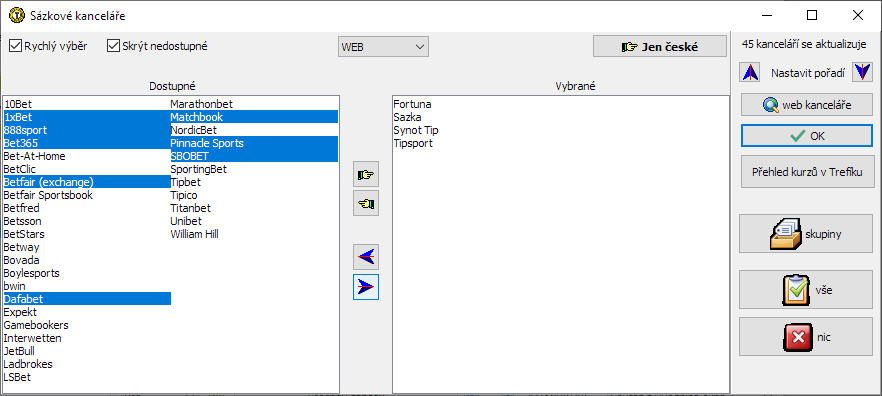882x396 pixels.
Task: Select Titanbet in available list
Action: [254, 208]
